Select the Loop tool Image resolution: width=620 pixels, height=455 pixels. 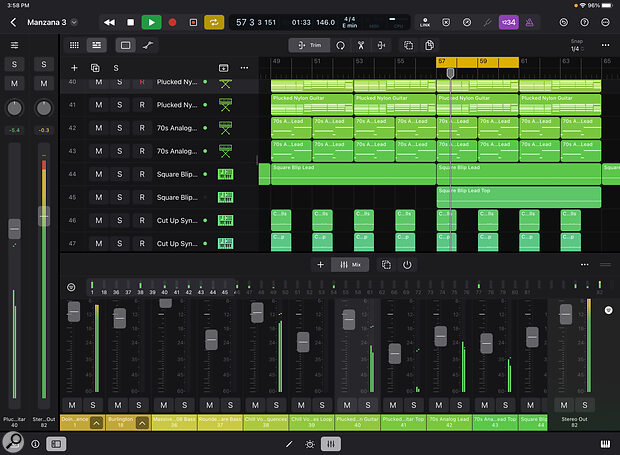(x=340, y=45)
